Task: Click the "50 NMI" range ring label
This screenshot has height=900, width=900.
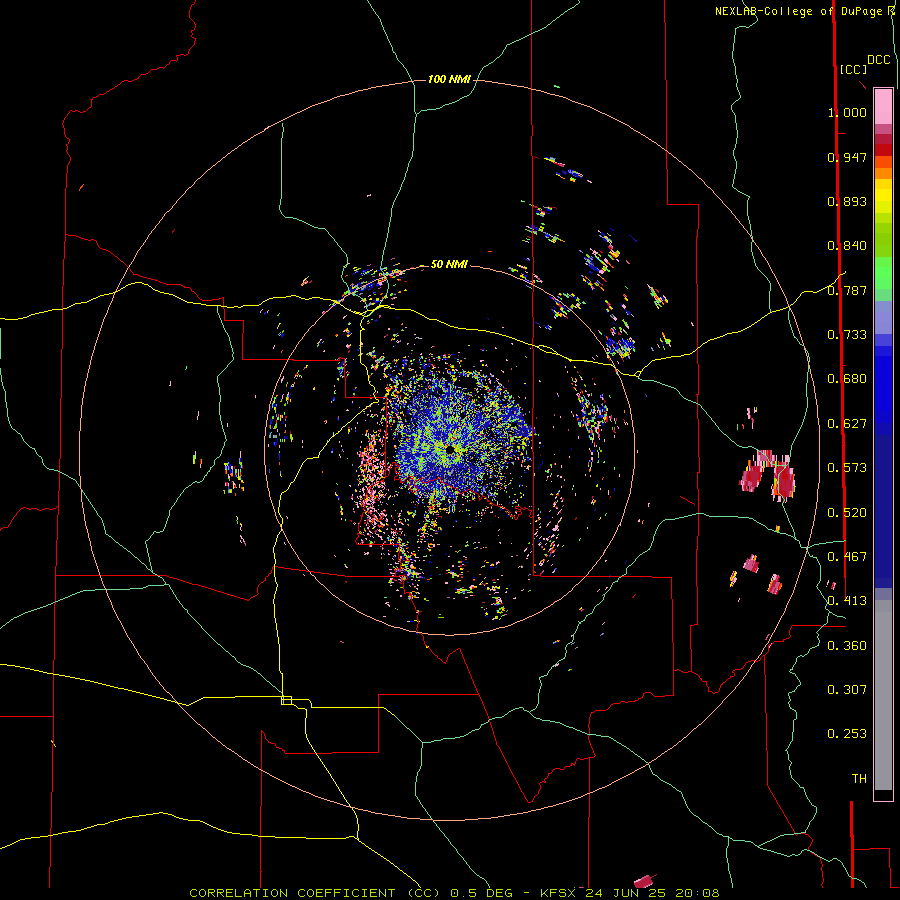Action: coord(449,264)
